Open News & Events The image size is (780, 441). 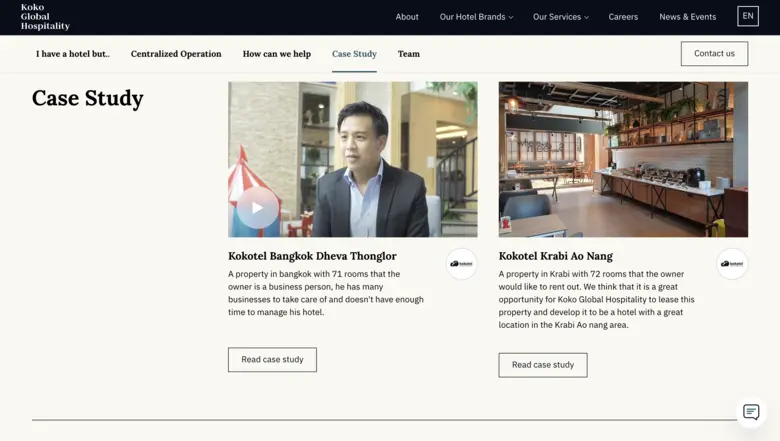tap(687, 17)
